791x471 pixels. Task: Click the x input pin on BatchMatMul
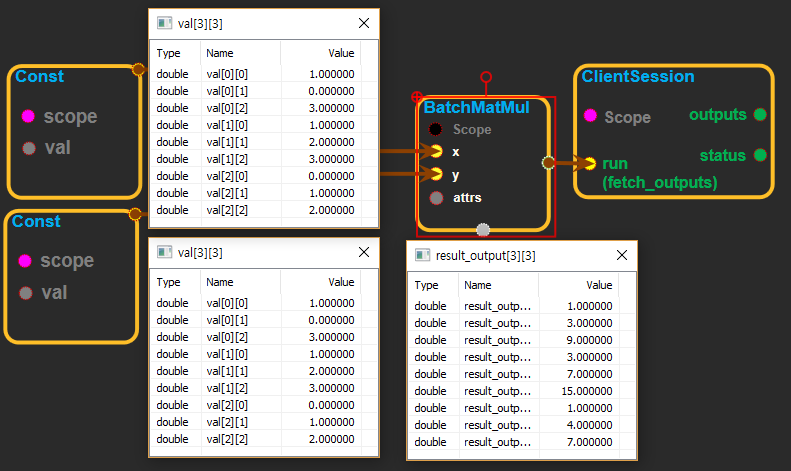point(435,152)
